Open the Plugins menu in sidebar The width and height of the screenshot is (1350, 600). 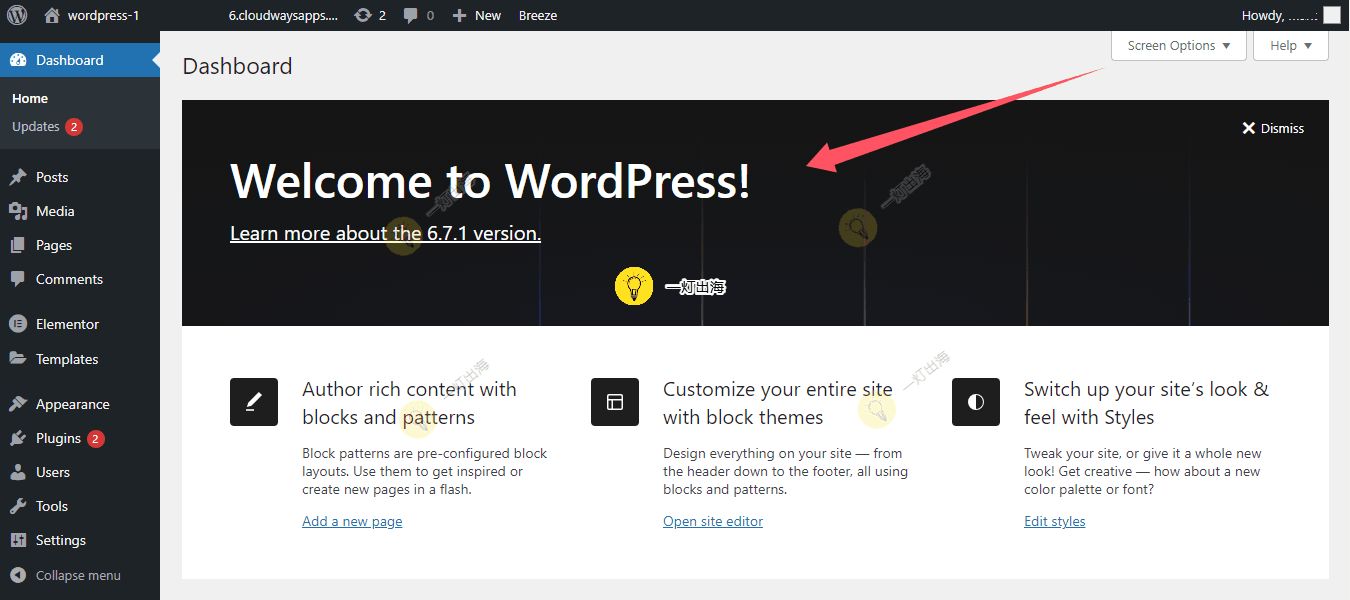coord(58,438)
